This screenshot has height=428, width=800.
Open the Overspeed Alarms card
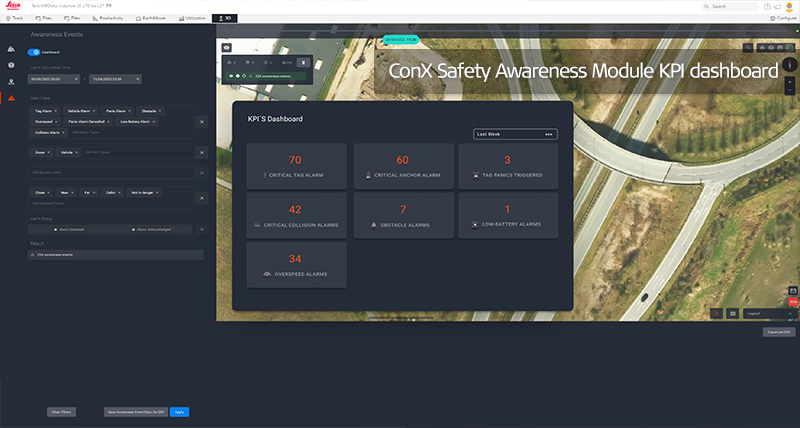(x=296, y=265)
